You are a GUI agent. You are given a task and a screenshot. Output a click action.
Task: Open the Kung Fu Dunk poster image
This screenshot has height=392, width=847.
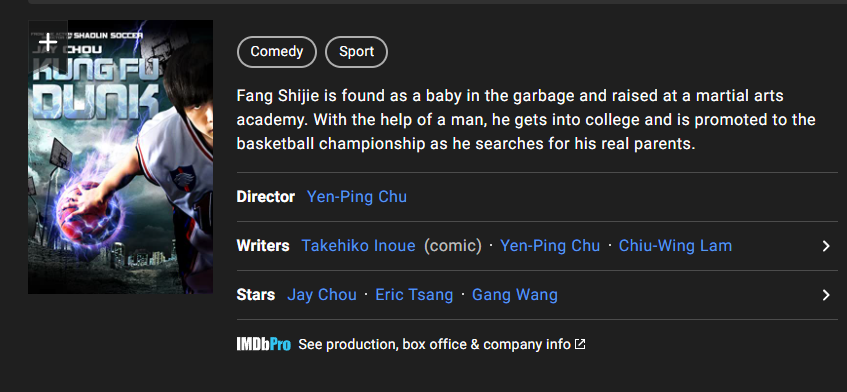tap(120, 157)
